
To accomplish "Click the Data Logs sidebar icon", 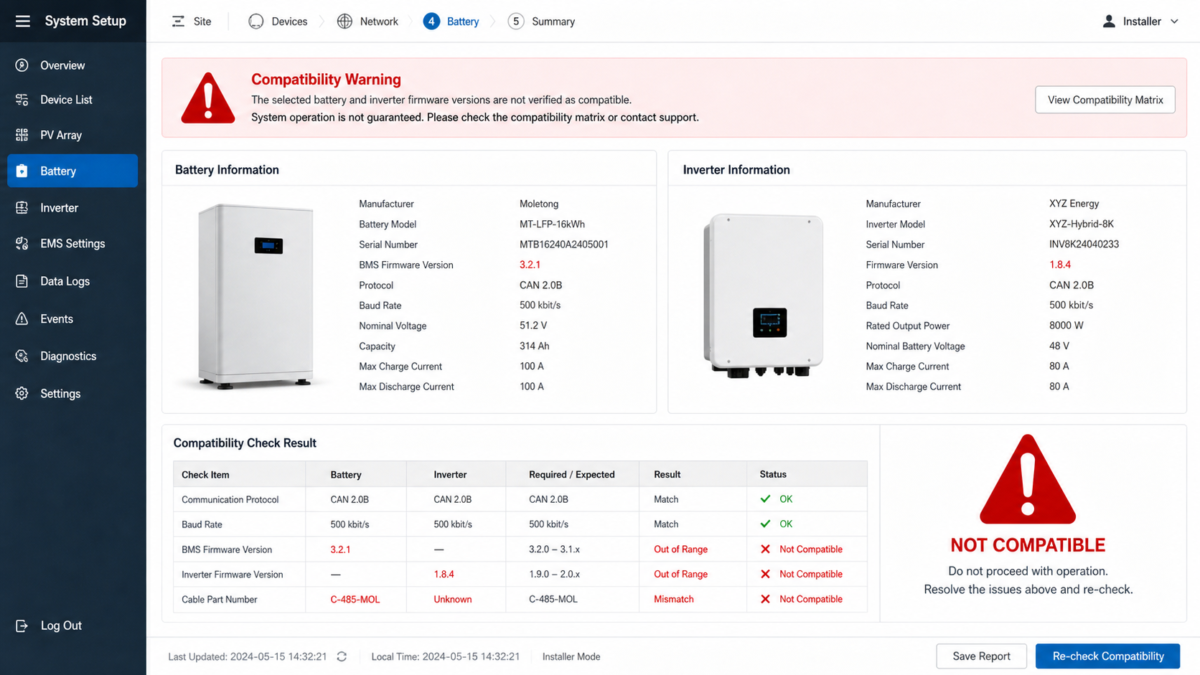I will [x=21, y=282].
